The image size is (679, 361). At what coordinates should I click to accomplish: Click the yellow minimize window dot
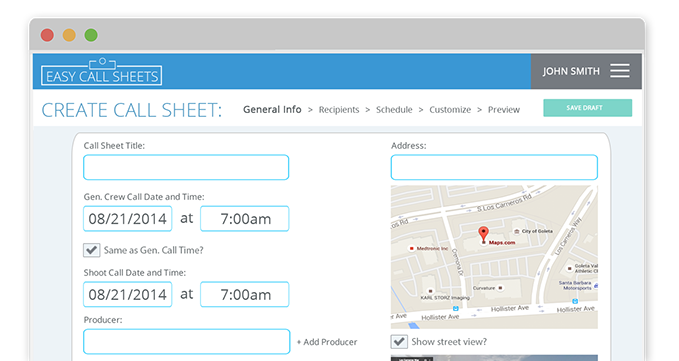click(x=69, y=35)
